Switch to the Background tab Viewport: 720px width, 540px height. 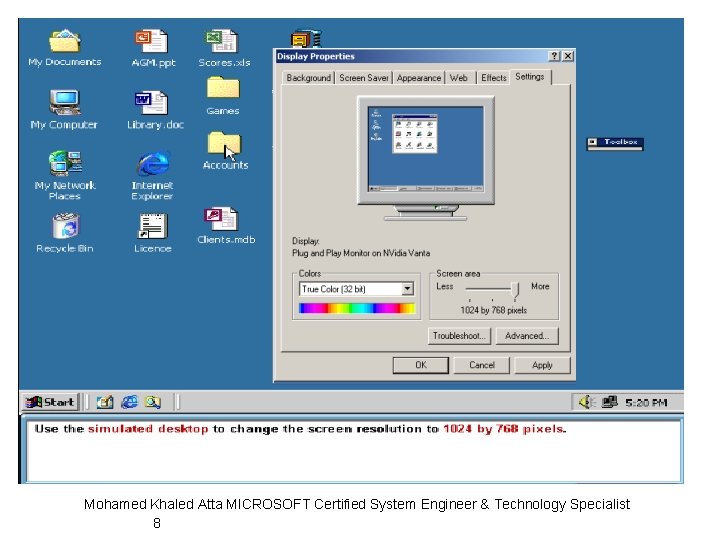309,78
